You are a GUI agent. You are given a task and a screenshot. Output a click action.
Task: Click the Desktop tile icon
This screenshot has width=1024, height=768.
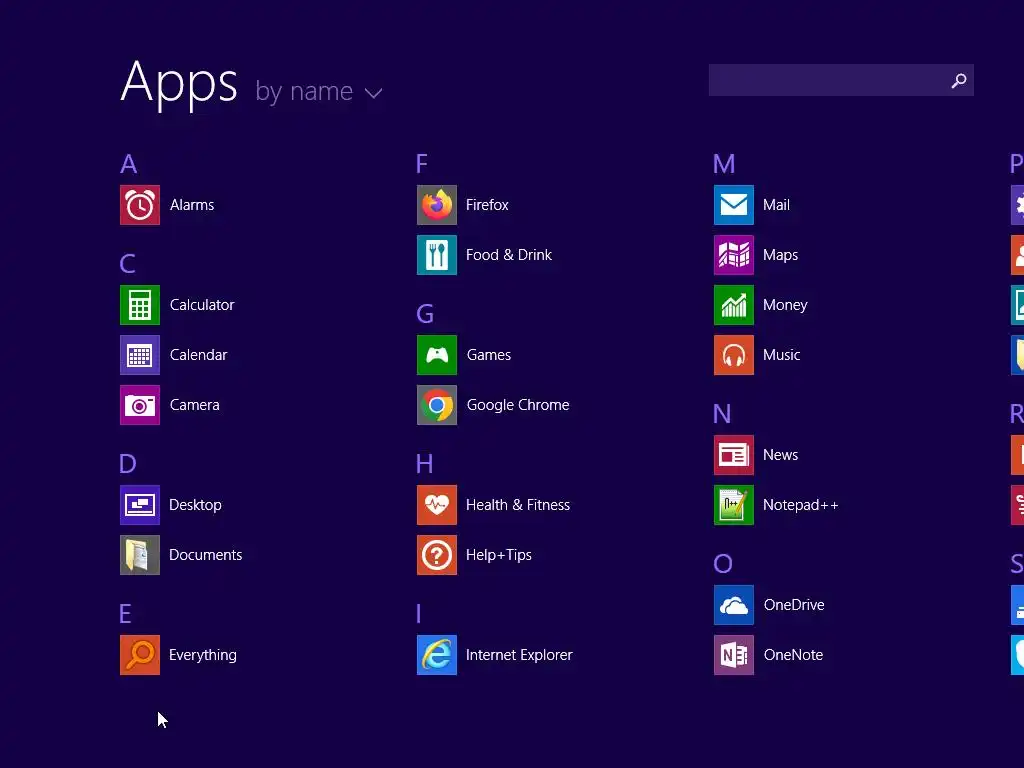(x=140, y=505)
